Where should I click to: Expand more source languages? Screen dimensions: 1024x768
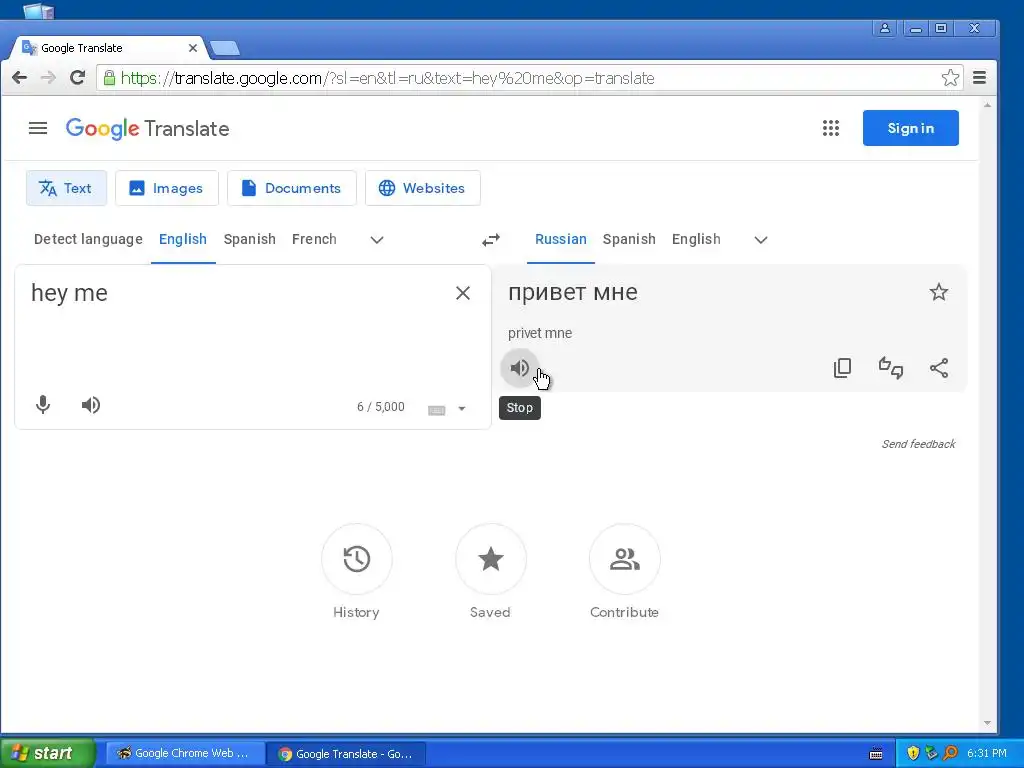(x=377, y=240)
